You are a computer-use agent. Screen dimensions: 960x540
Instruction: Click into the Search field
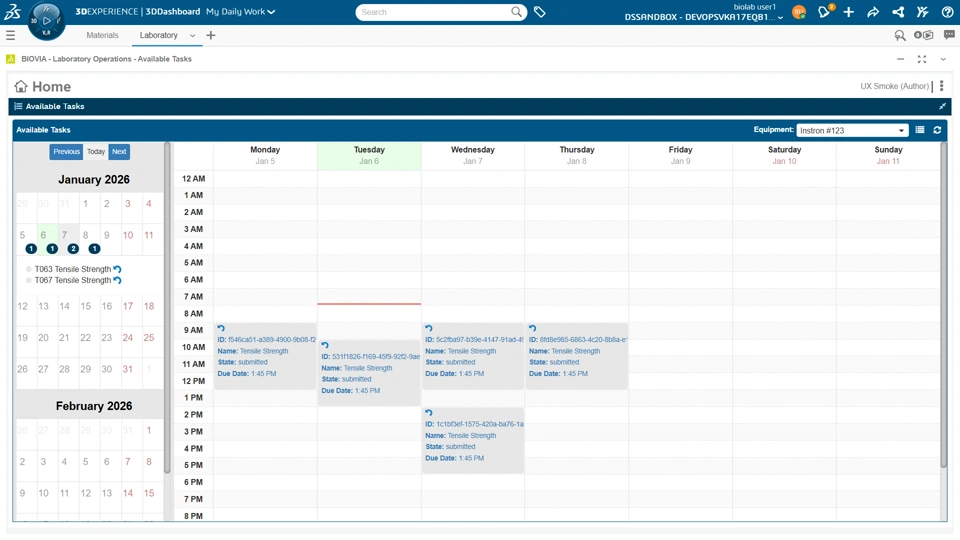[x=434, y=12]
